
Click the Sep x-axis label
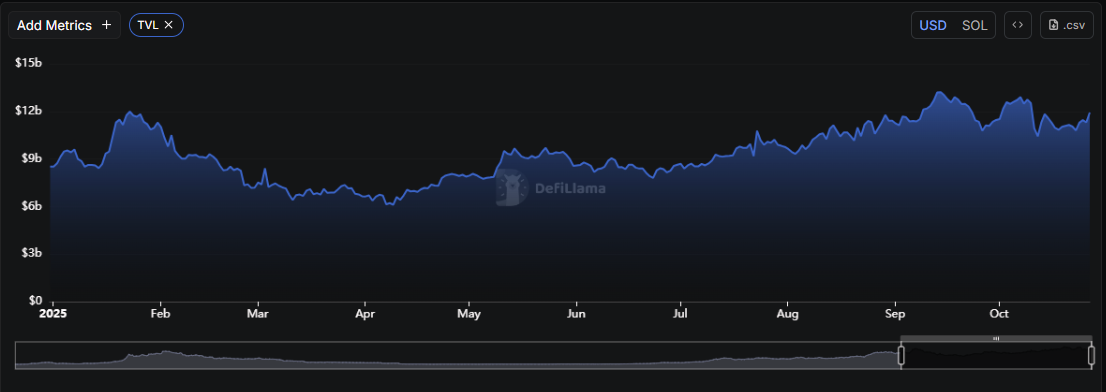point(894,314)
